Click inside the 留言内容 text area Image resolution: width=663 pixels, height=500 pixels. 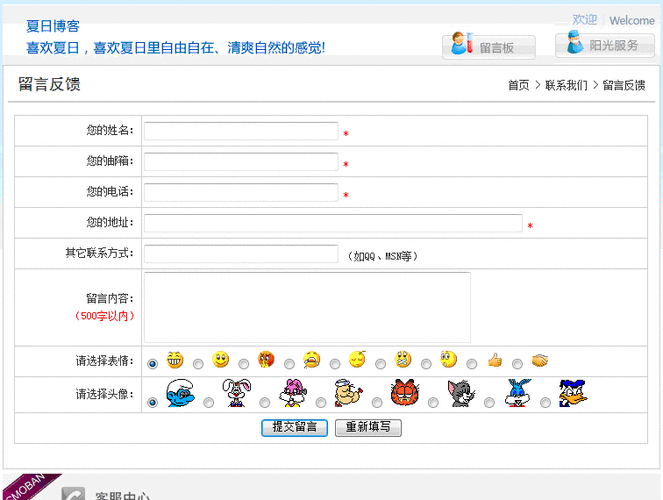click(x=307, y=307)
